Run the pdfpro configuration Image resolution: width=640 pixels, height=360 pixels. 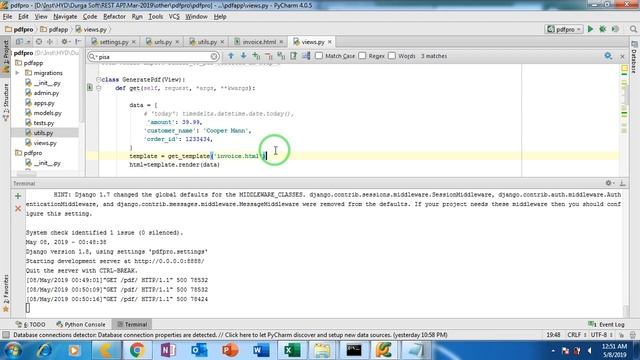tap(590, 29)
